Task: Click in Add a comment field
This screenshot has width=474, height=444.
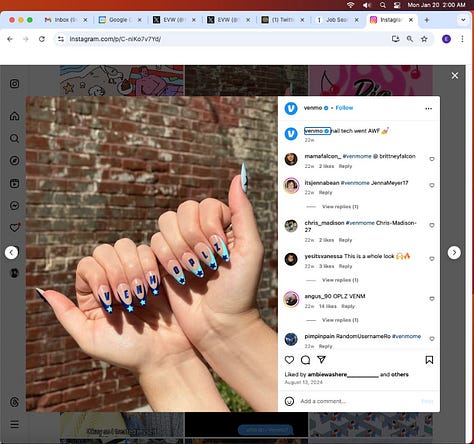Action: point(358,401)
